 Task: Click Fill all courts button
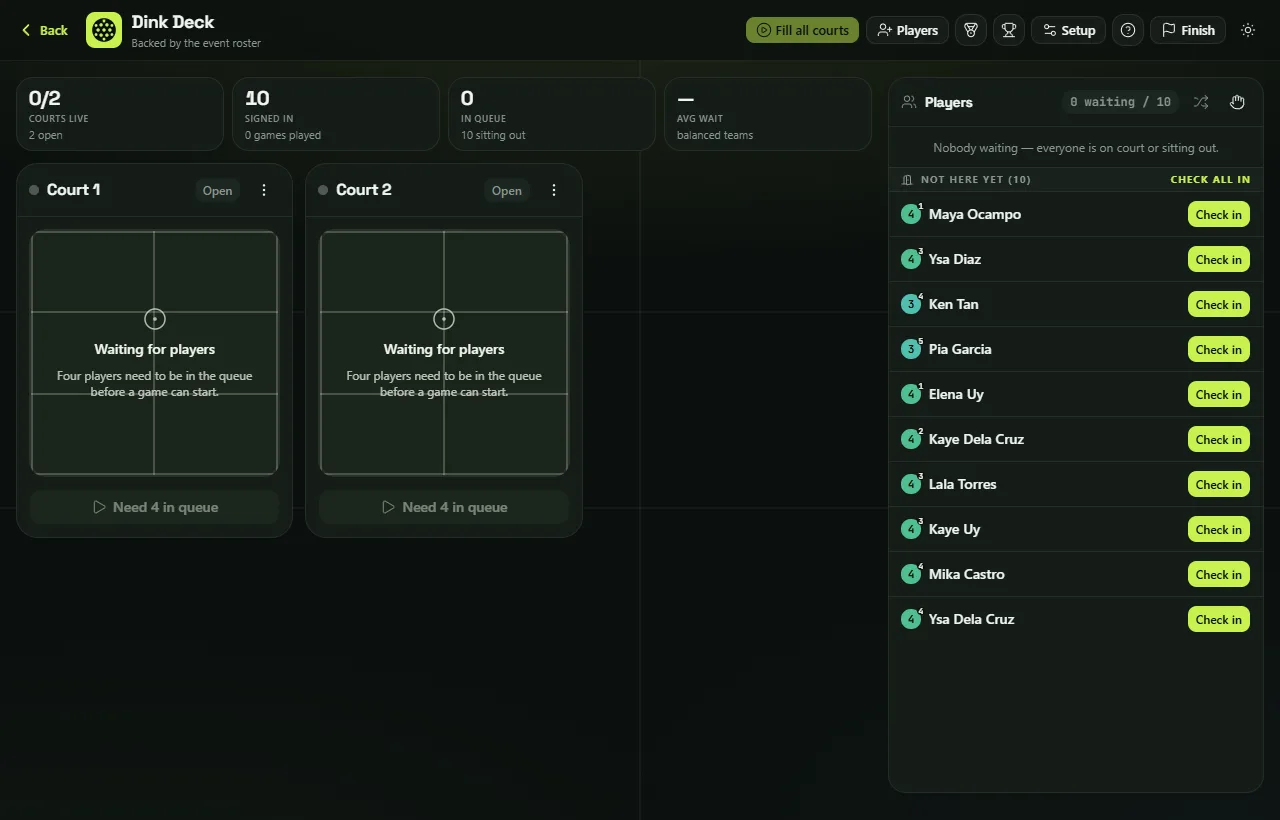[x=802, y=30]
